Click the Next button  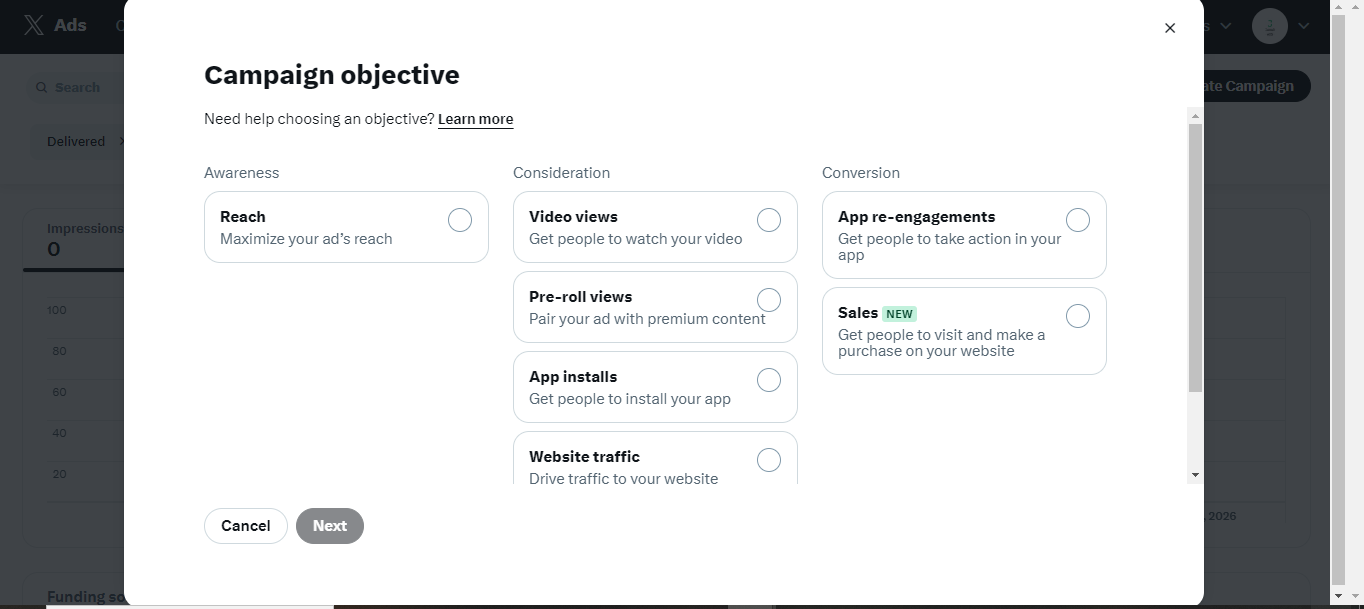click(330, 526)
